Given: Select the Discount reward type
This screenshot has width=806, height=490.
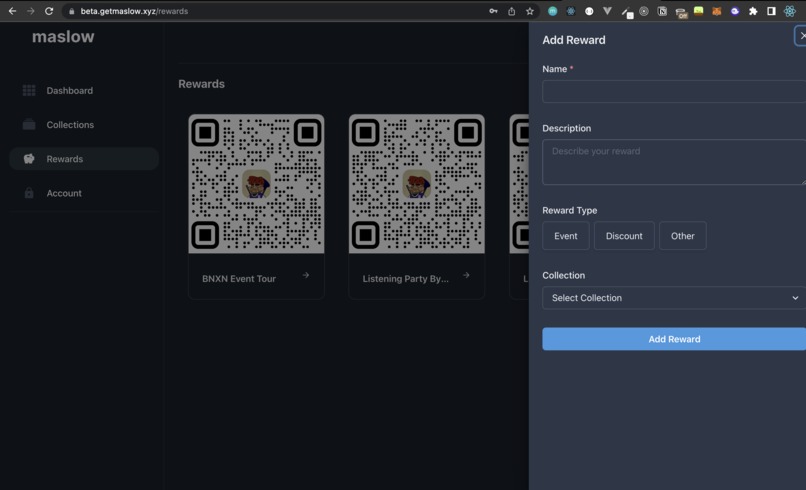Looking at the screenshot, I should click(624, 235).
